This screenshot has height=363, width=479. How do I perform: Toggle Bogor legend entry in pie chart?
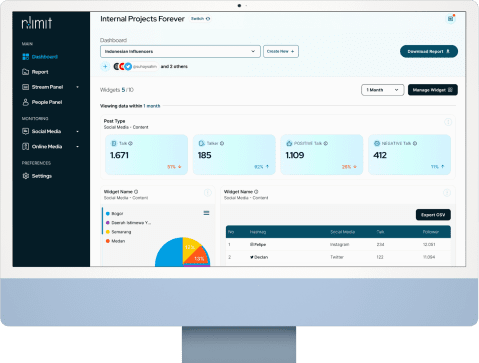(114, 213)
